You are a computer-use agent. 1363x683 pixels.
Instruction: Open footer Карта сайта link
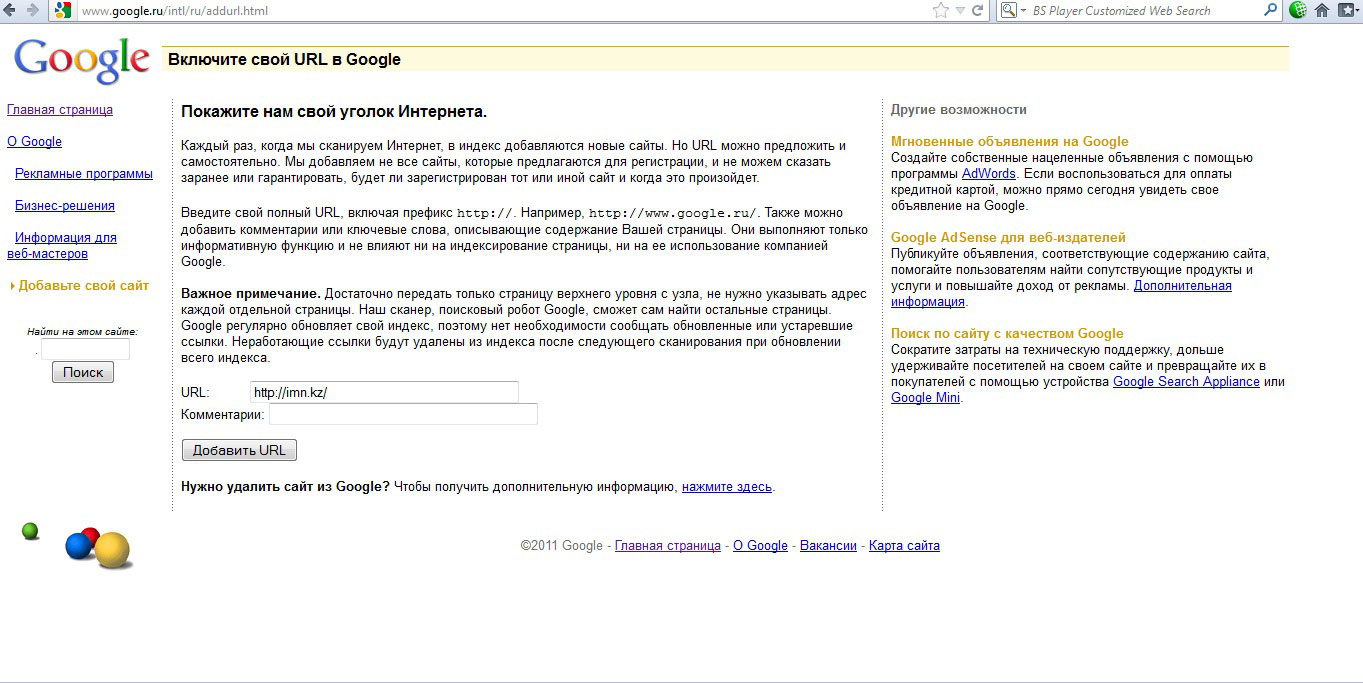[904, 546]
